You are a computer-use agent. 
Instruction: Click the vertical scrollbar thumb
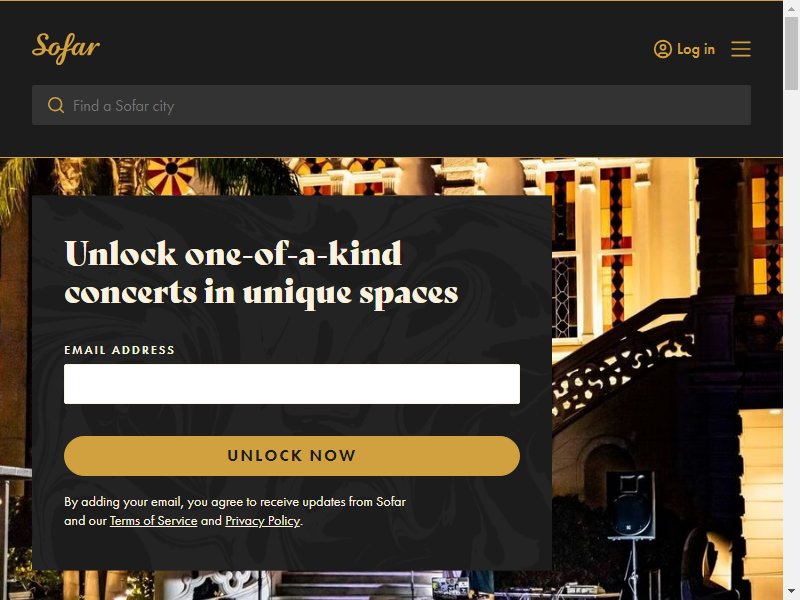click(x=791, y=53)
